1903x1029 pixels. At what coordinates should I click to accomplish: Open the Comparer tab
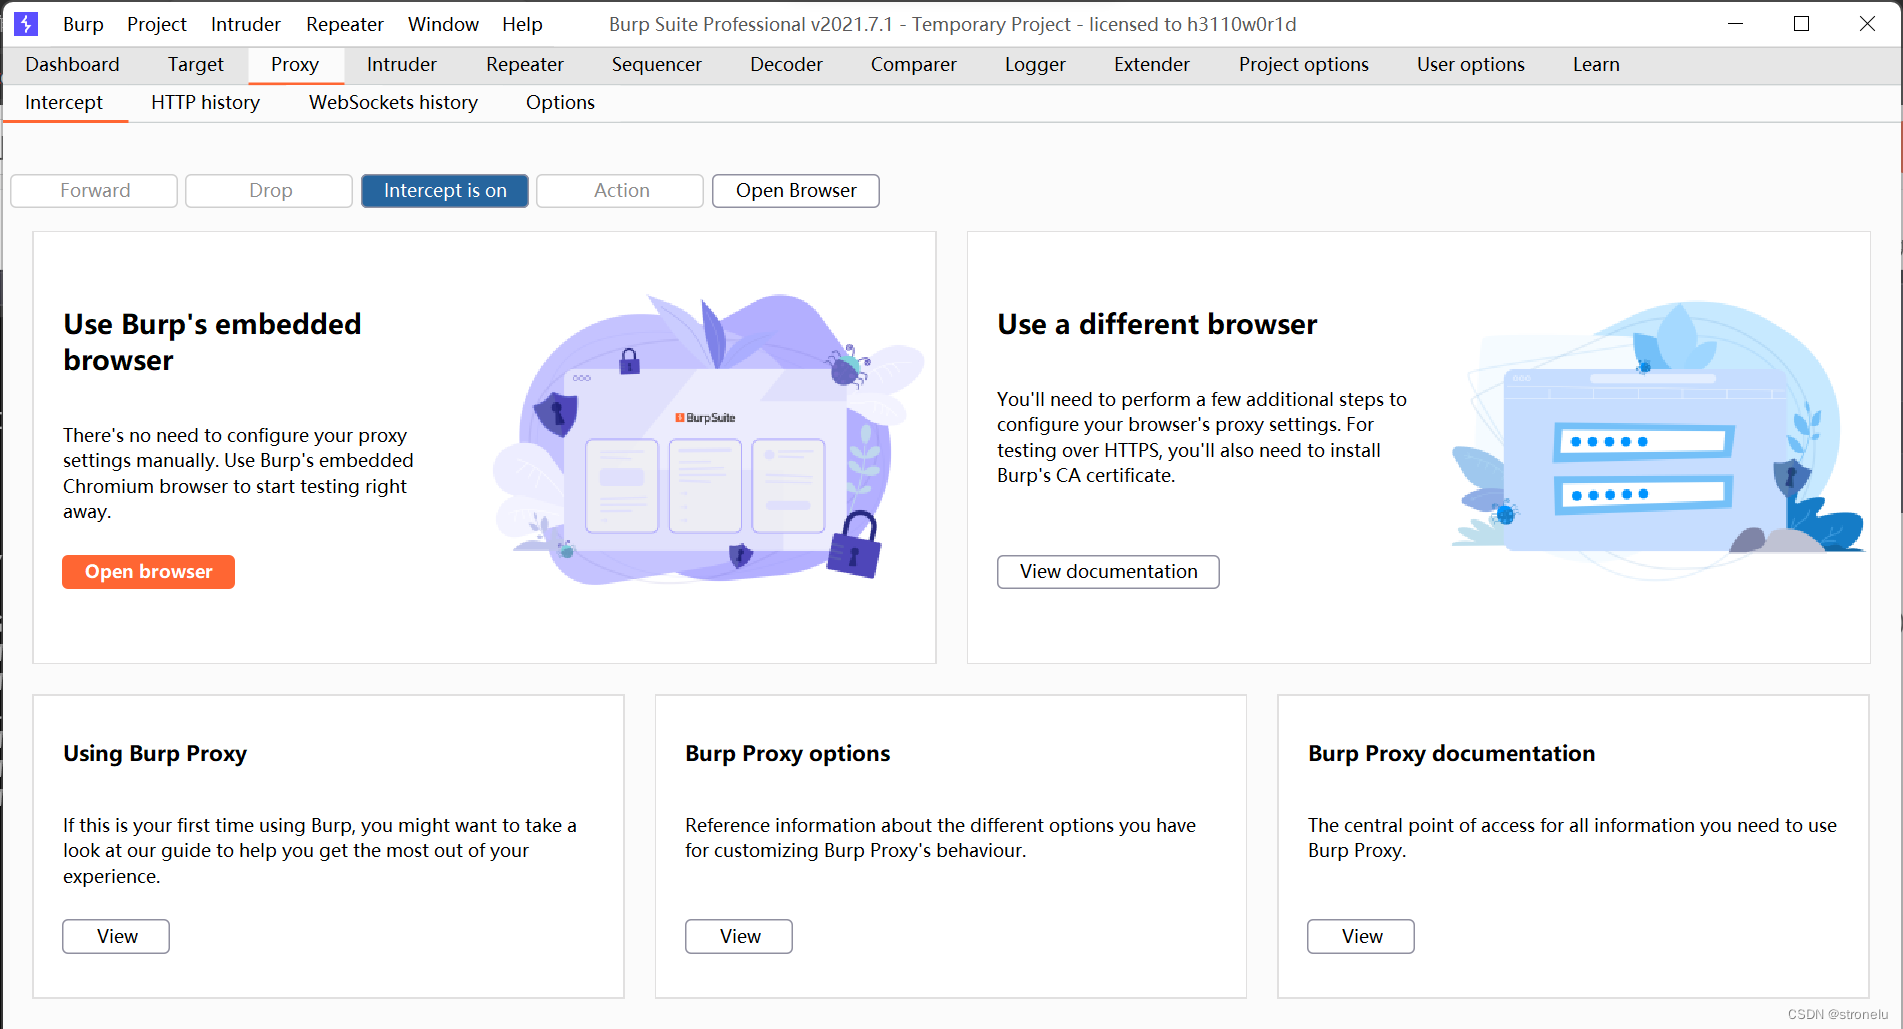(x=914, y=65)
